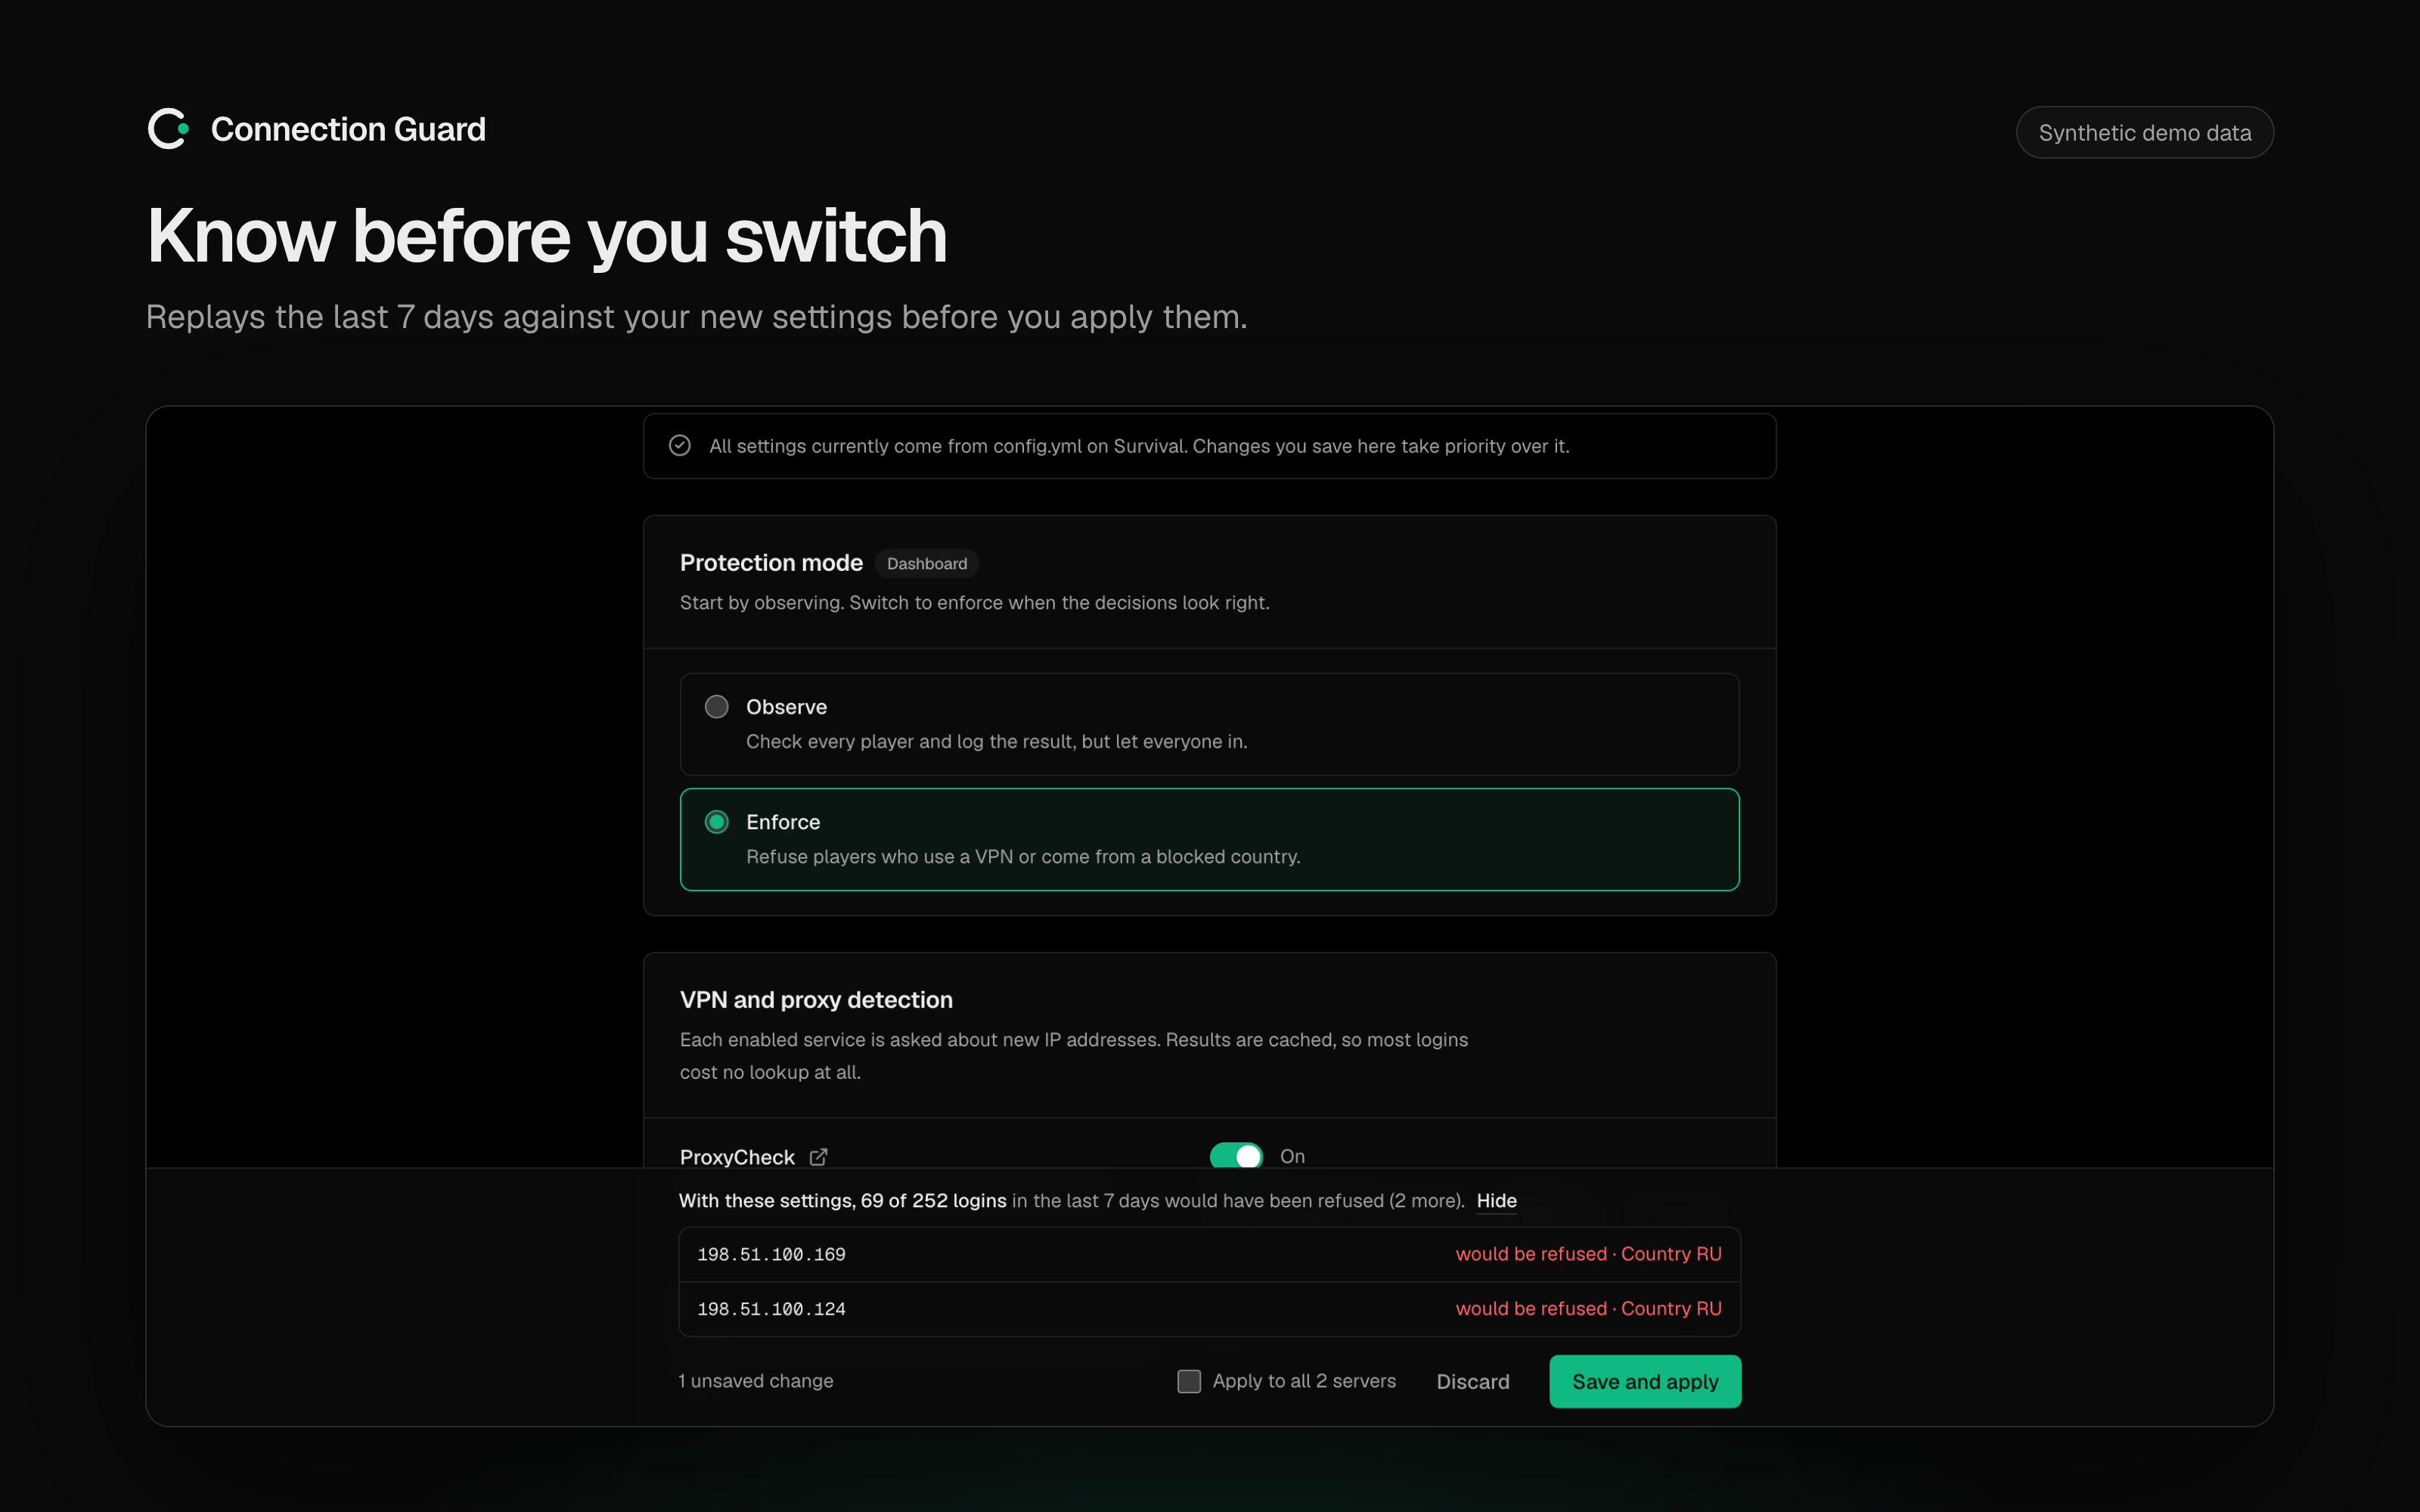The width and height of the screenshot is (2420, 1512).
Task: Click the config.yml settings notice text
Action: 1139,446
